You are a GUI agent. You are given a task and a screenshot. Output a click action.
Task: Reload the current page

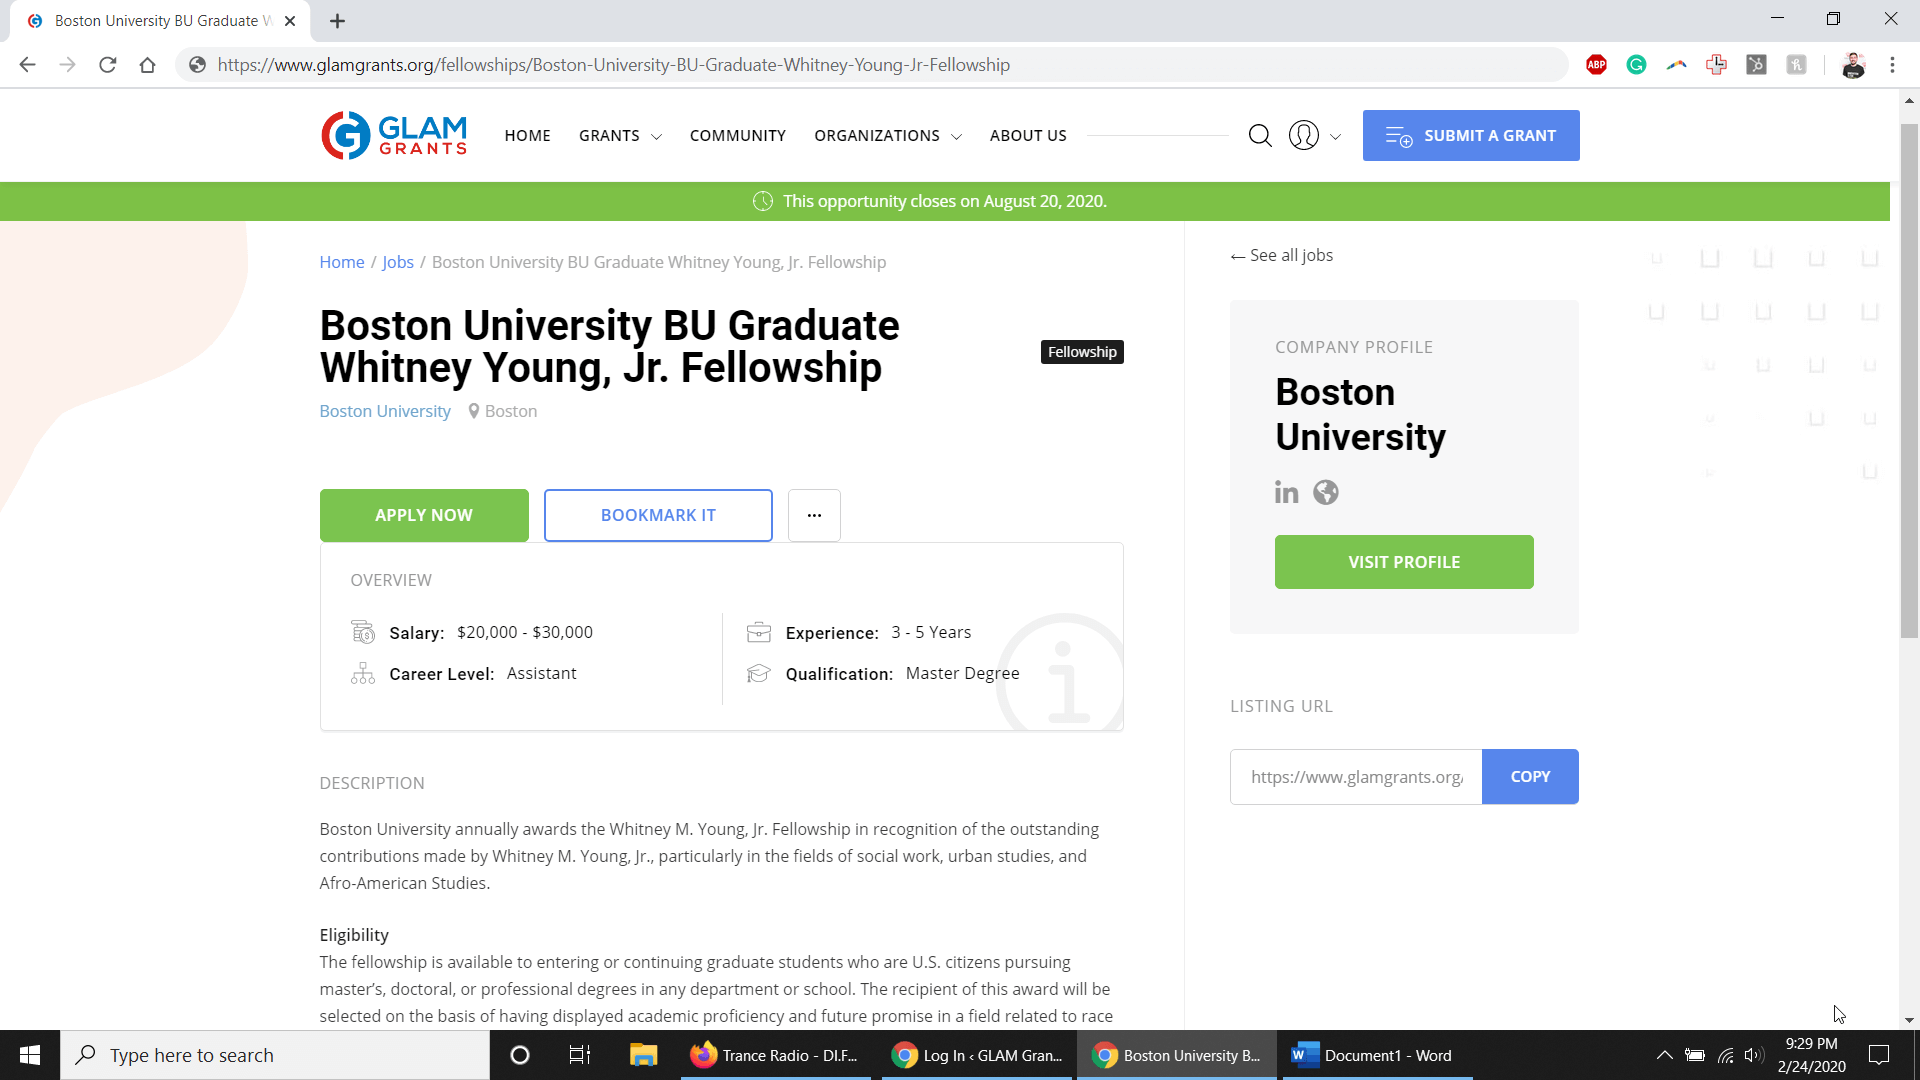pos(108,65)
